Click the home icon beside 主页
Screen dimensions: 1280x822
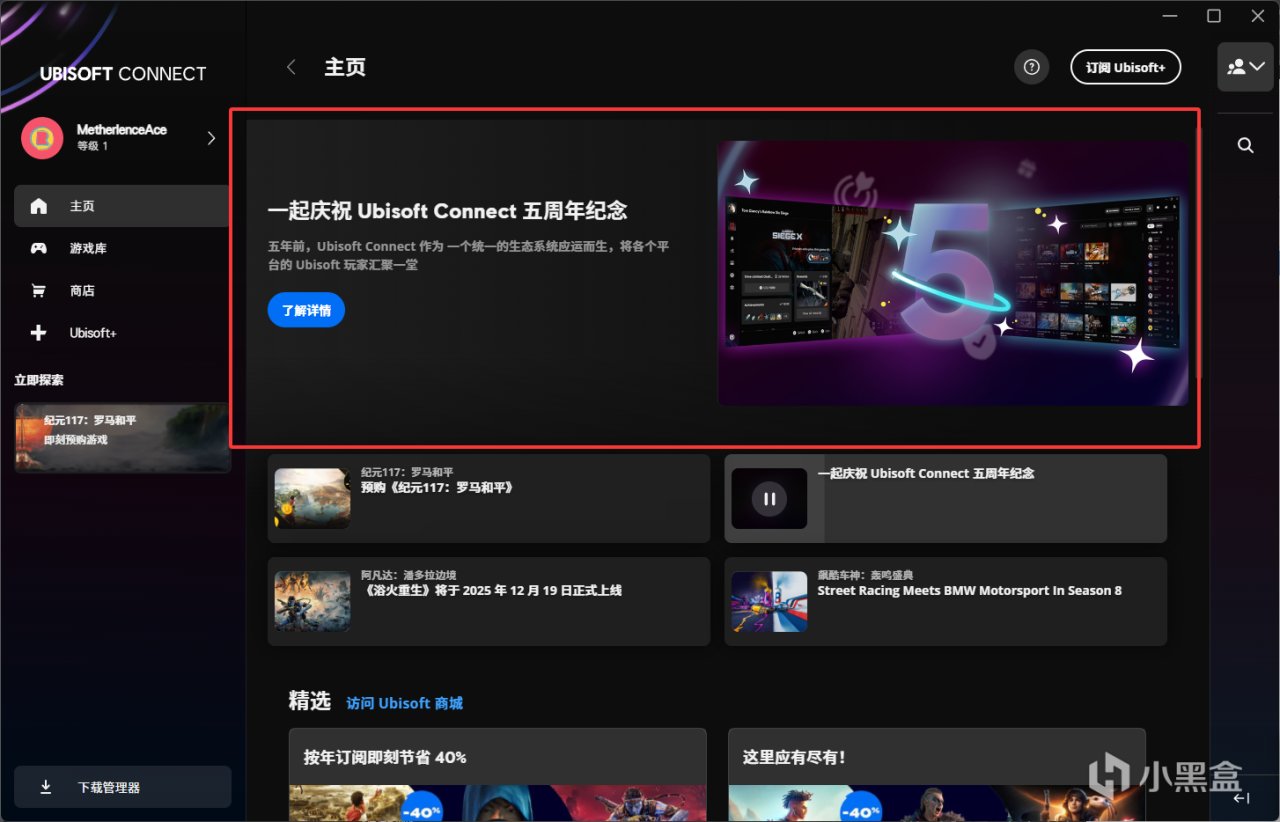39,206
